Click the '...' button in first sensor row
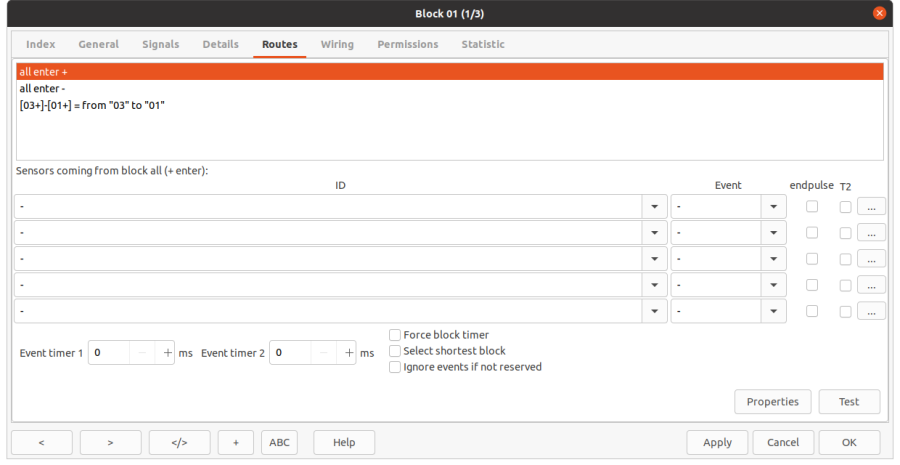900x465 pixels. coord(871,207)
